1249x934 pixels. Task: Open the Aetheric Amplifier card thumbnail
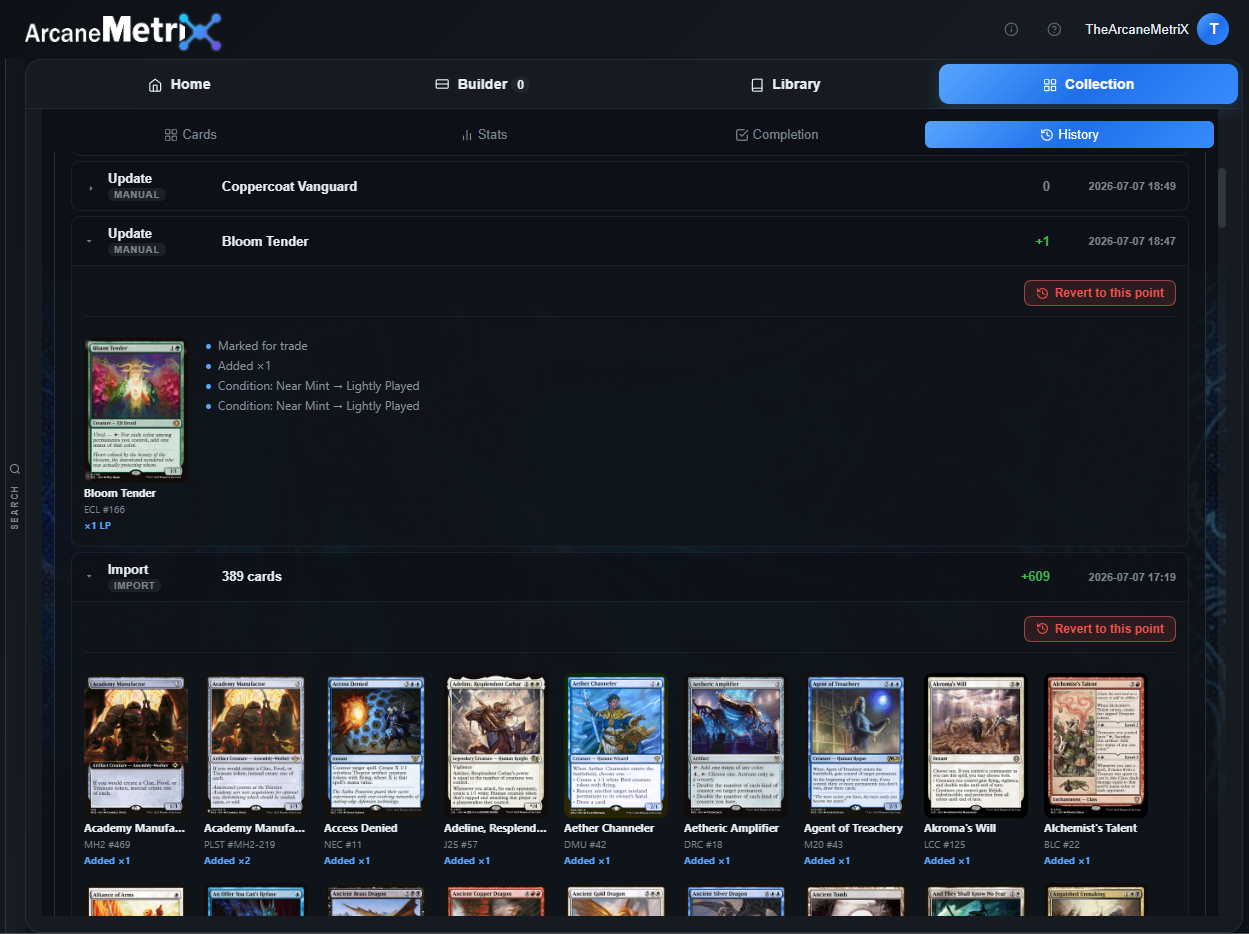click(735, 745)
